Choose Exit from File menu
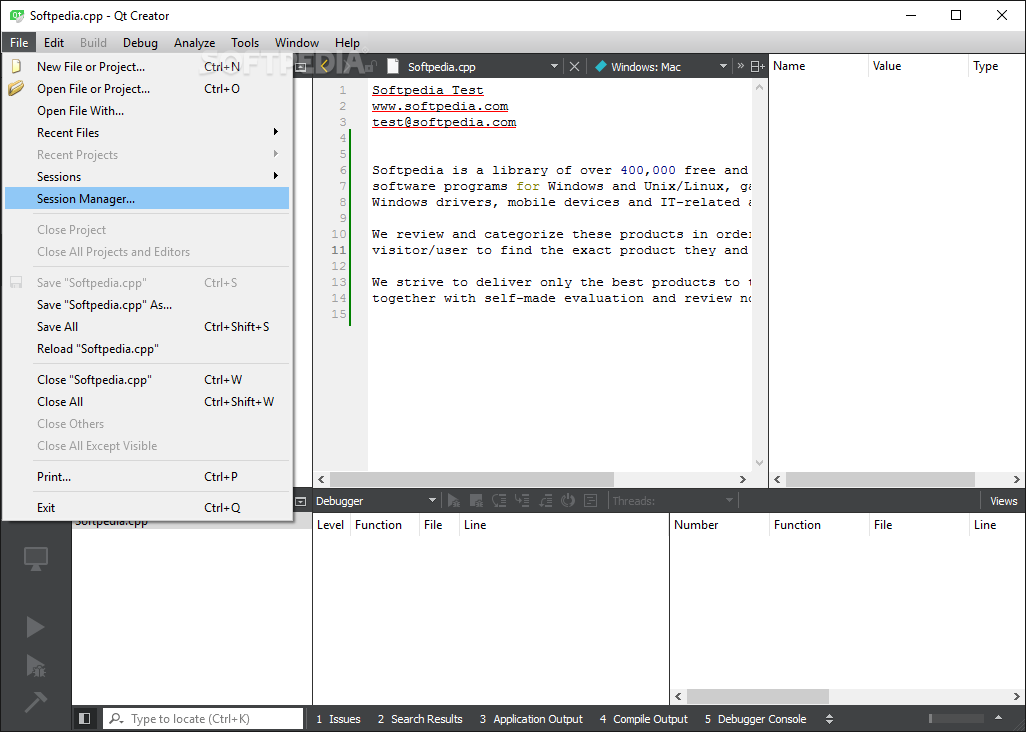 click(147, 508)
